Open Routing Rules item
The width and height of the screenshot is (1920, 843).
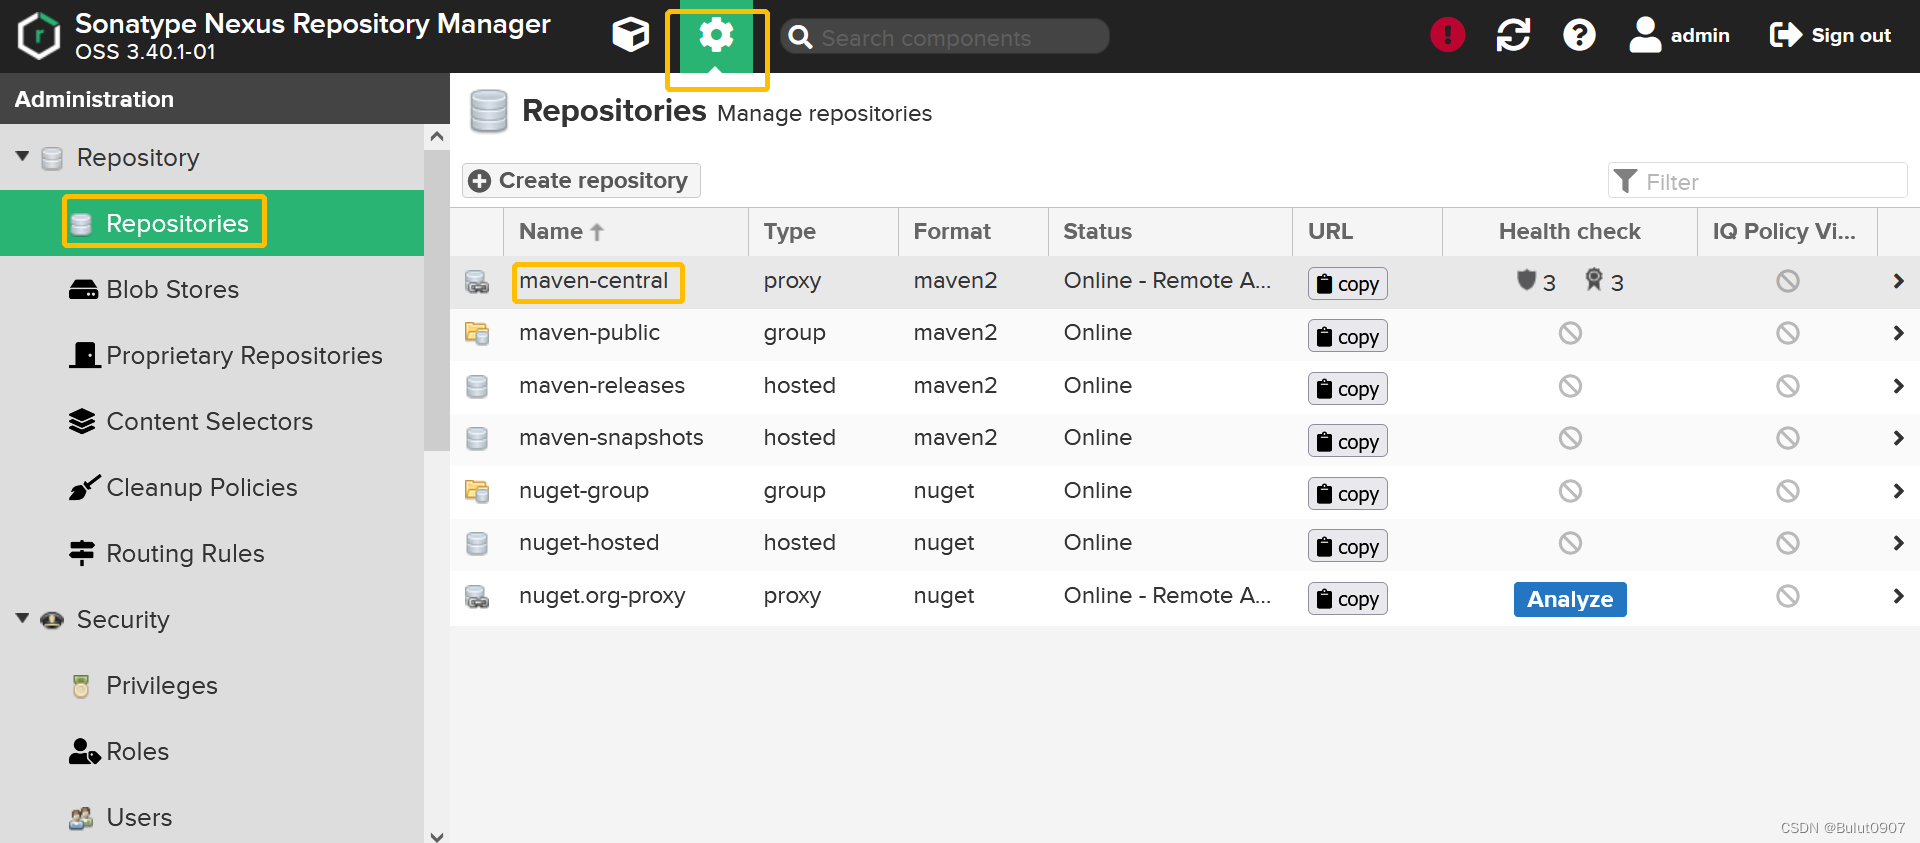tap(212, 553)
